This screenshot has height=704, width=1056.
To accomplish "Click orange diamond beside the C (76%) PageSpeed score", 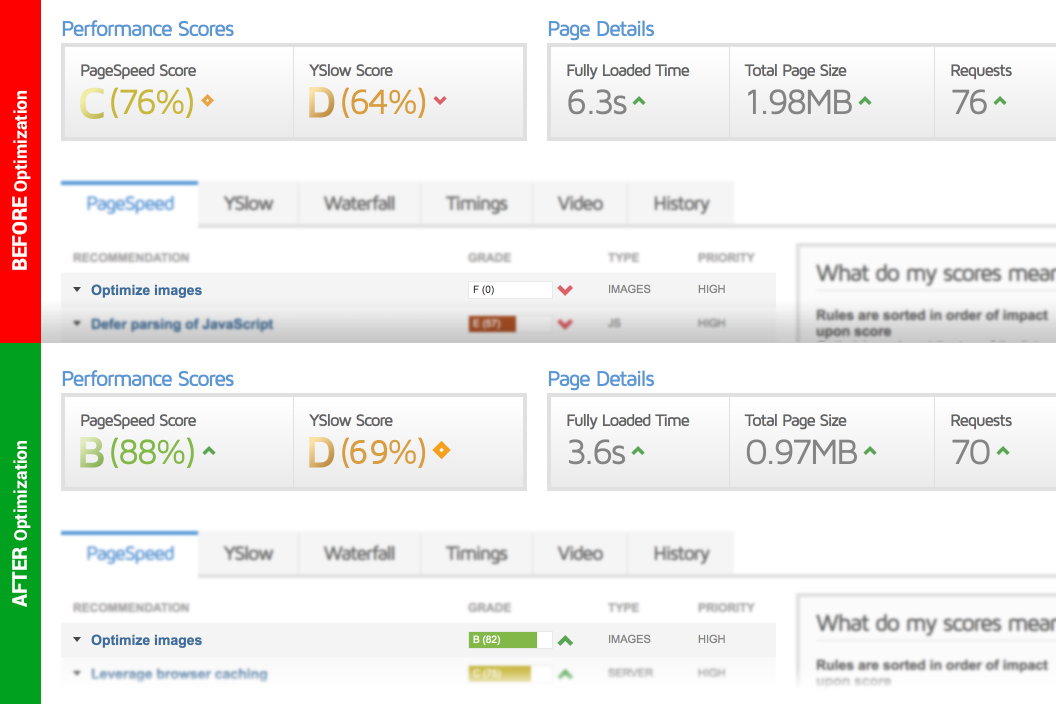I will (208, 101).
